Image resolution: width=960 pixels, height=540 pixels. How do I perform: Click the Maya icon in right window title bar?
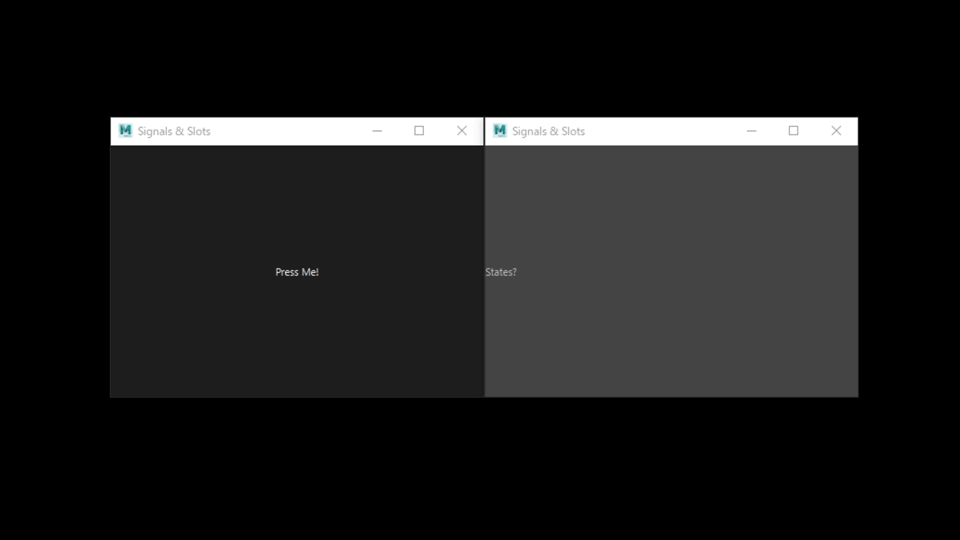point(500,131)
